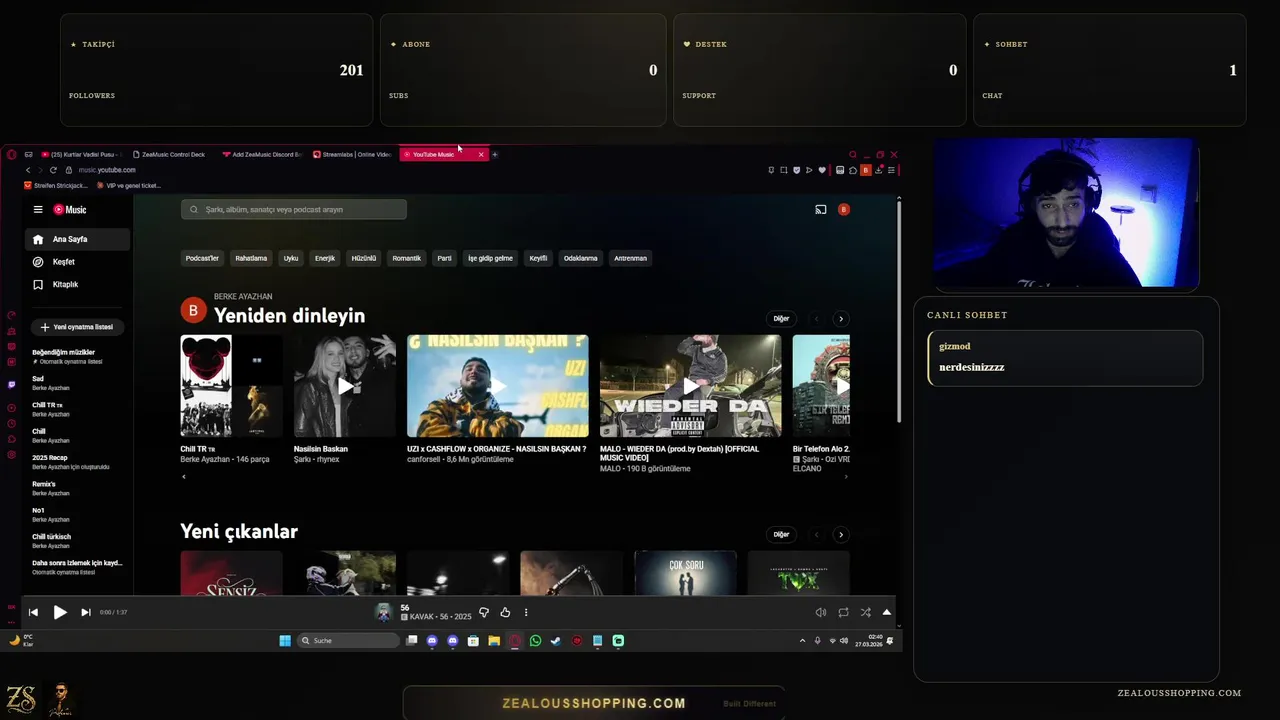1280x720 pixels.
Task: Open the YouTube Music hamburger menu
Action: point(38,210)
